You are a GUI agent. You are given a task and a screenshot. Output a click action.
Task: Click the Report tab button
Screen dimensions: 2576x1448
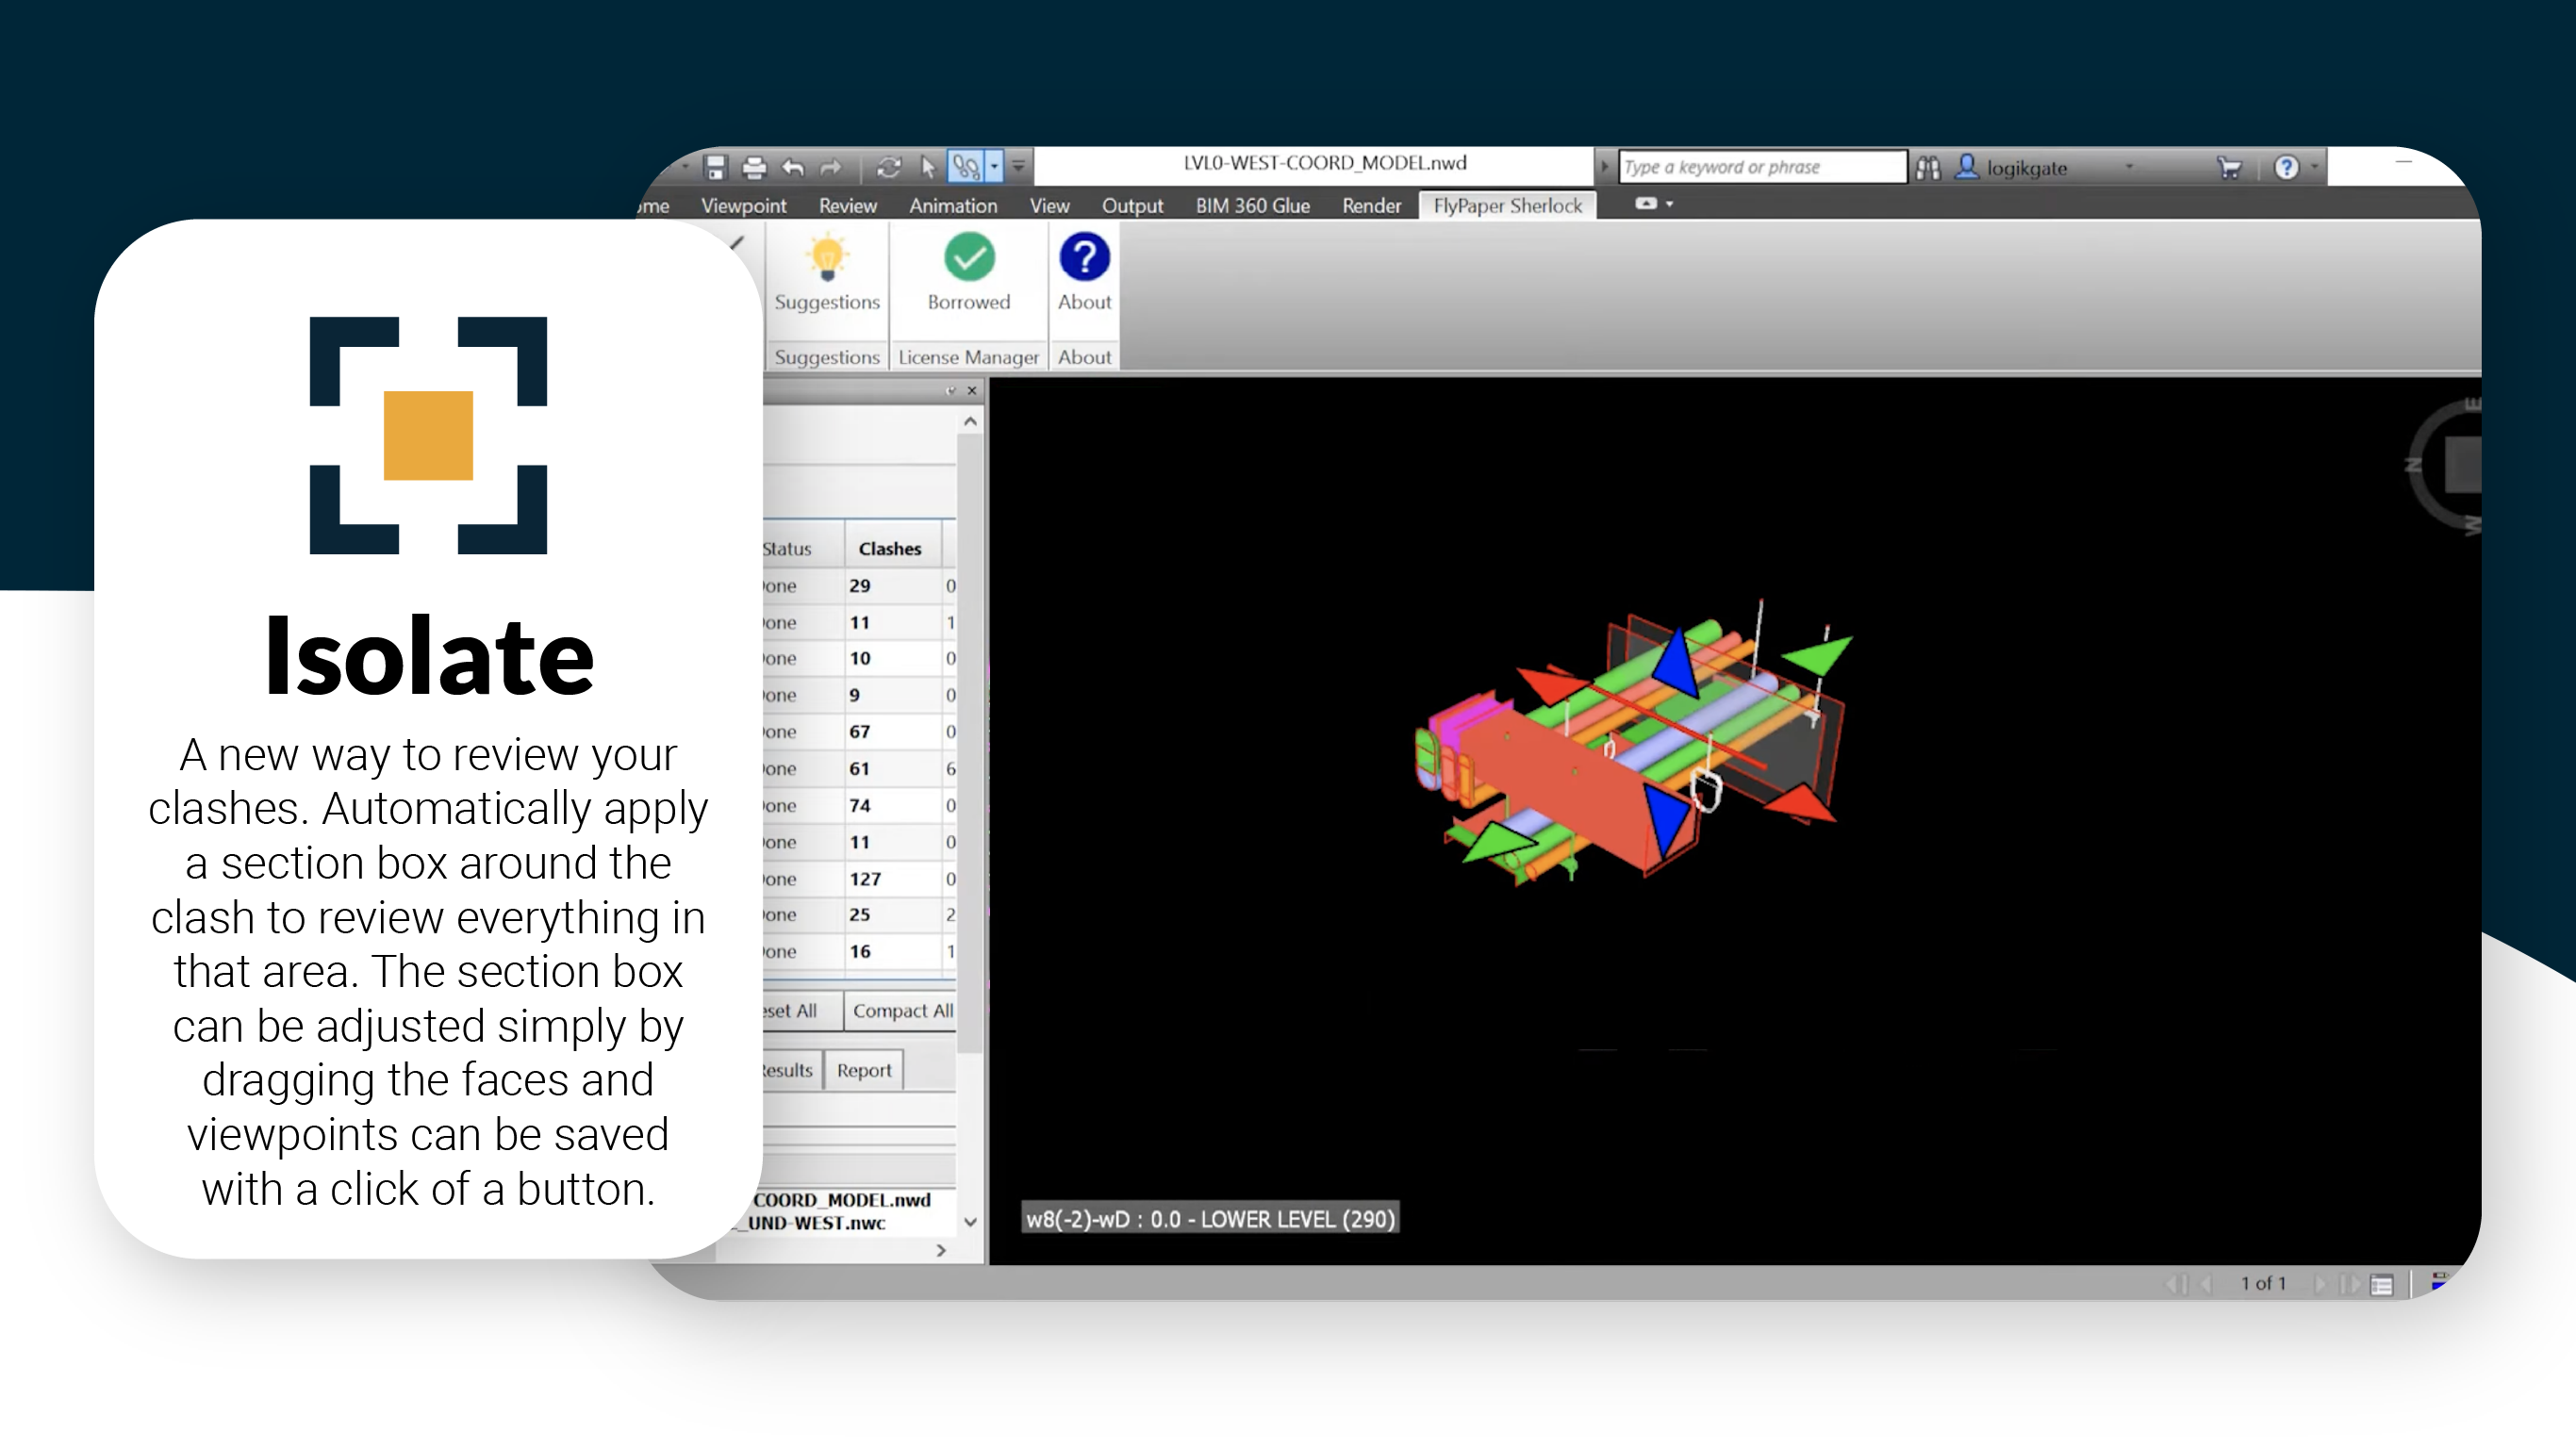pos(863,1070)
